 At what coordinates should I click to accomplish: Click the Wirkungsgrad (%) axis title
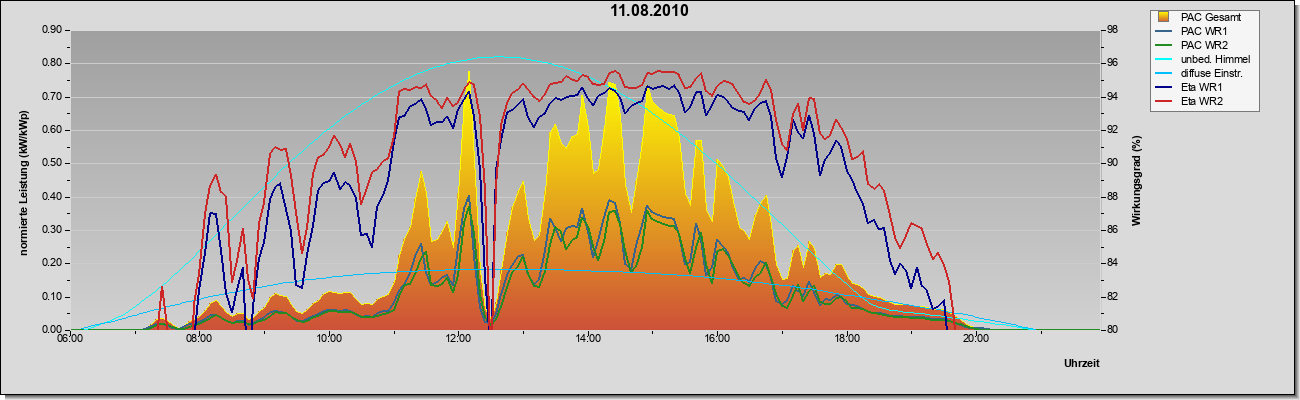pyautogui.click(x=1137, y=180)
